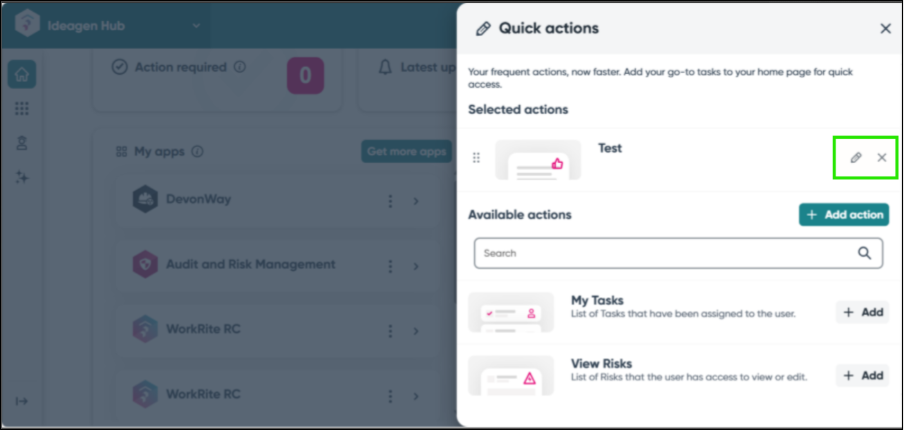Remove the Test action with X icon
904x430 pixels.
click(x=881, y=158)
